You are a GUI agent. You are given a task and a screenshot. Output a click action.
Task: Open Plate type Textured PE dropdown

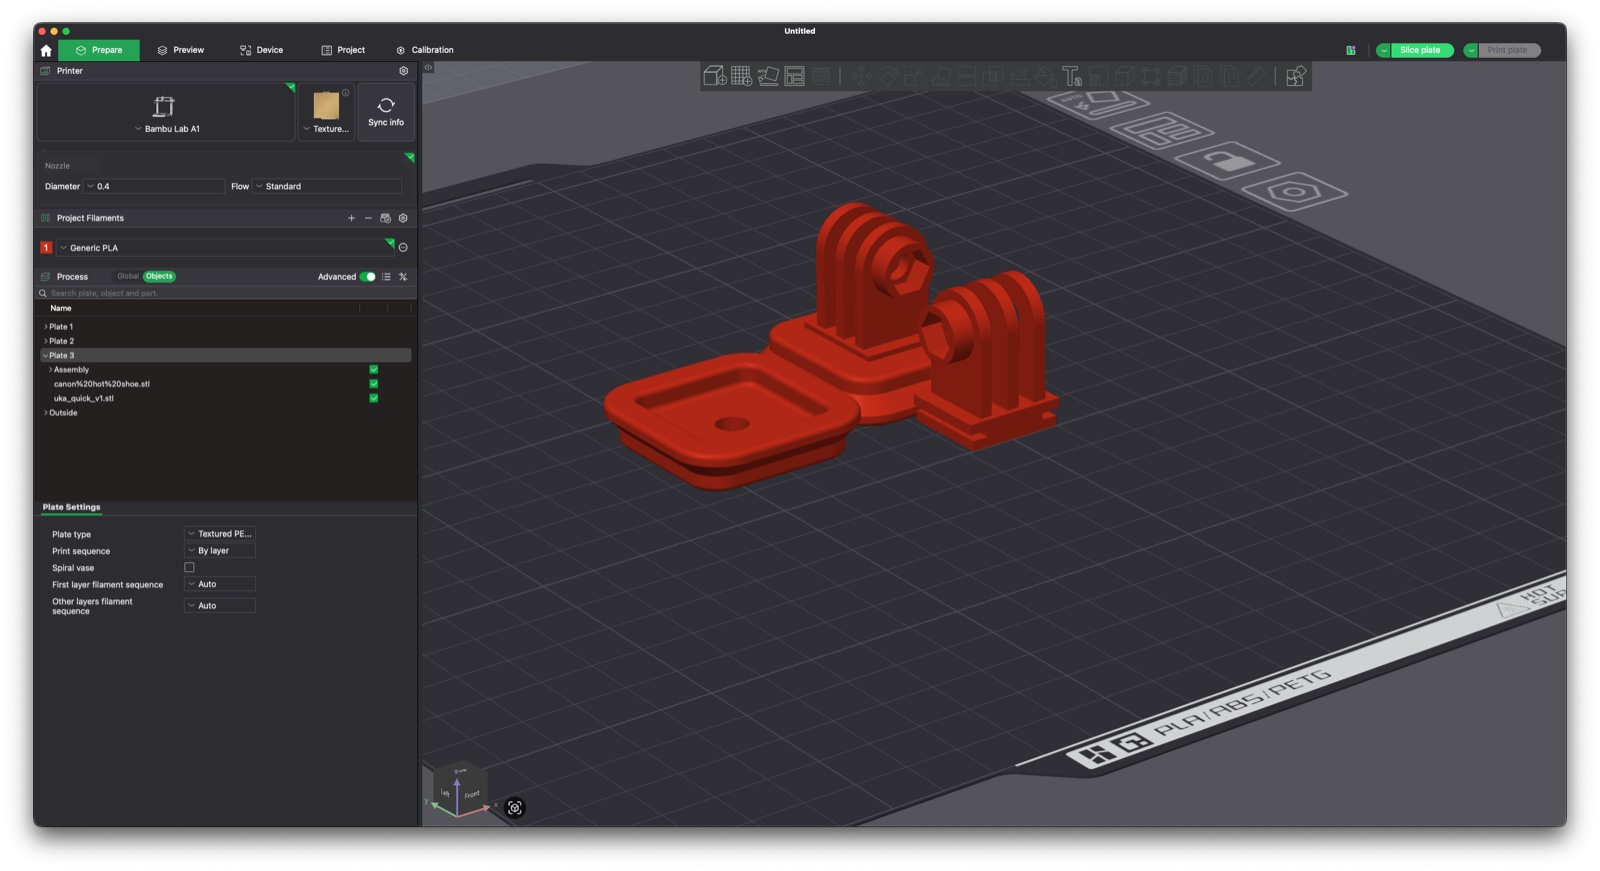(220, 534)
